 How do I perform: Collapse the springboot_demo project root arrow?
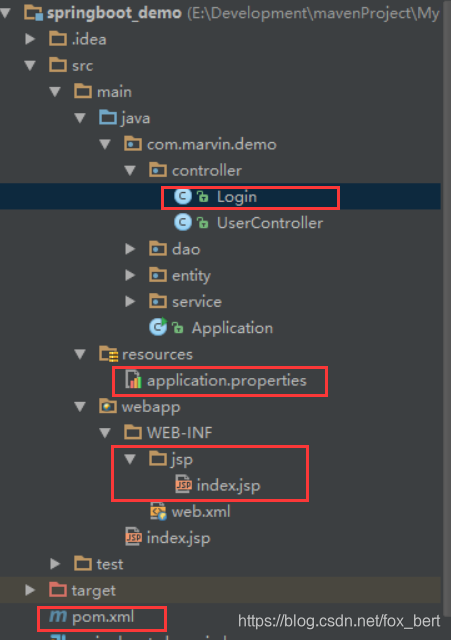pyautogui.click(x=5, y=13)
